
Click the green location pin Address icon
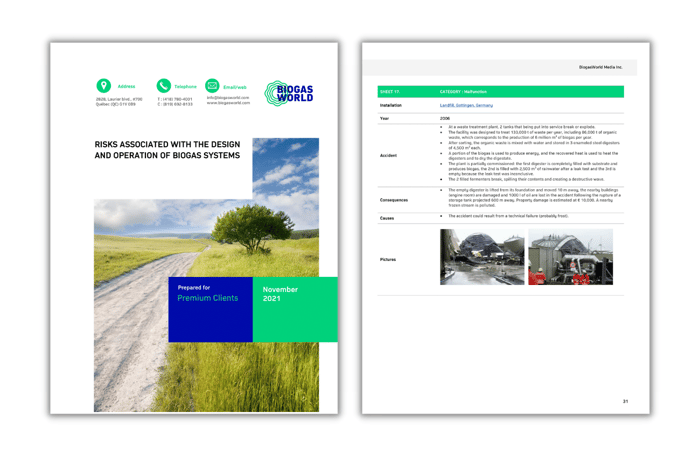pos(103,87)
